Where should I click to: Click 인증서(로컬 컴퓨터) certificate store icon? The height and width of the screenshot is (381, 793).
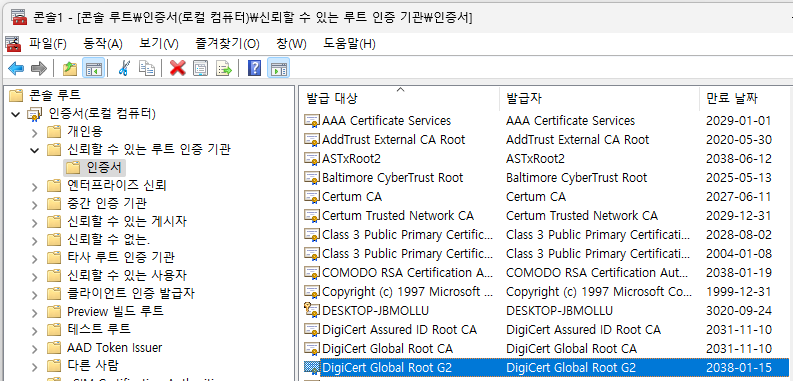coord(35,114)
